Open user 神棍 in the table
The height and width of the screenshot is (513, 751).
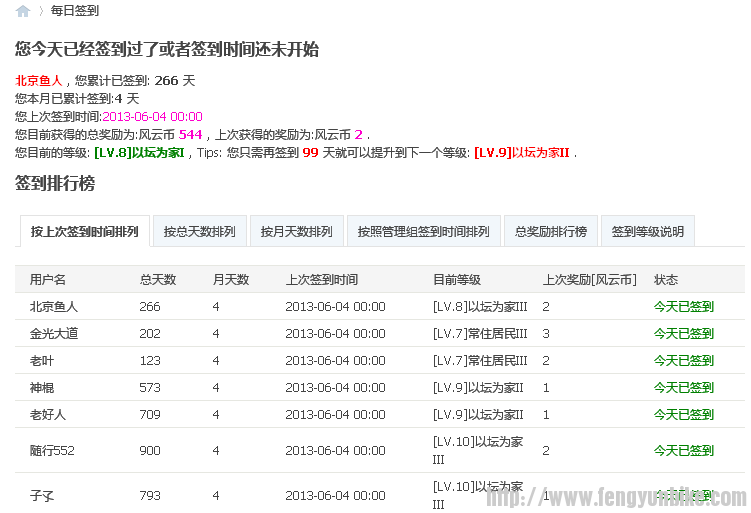[x=42, y=388]
